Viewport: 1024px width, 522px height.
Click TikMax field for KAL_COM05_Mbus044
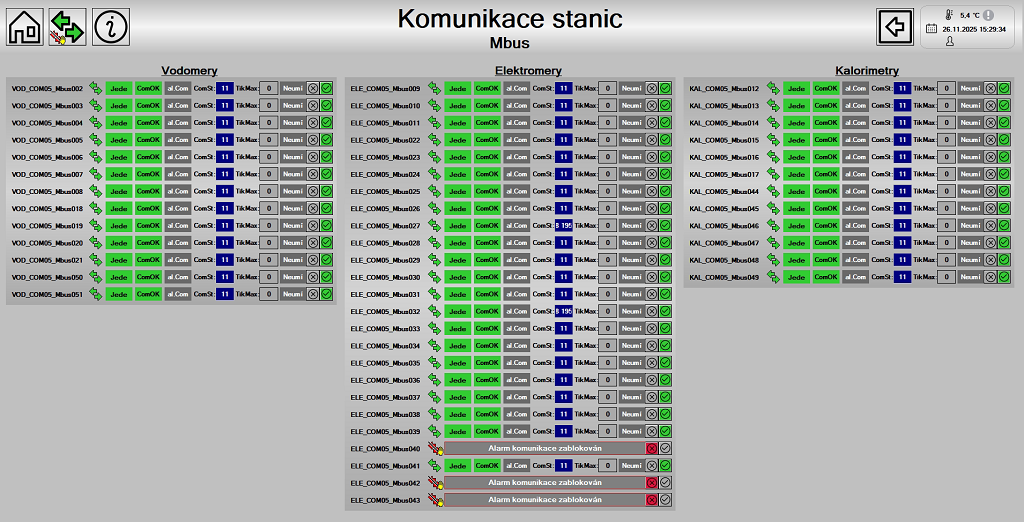[x=947, y=191]
